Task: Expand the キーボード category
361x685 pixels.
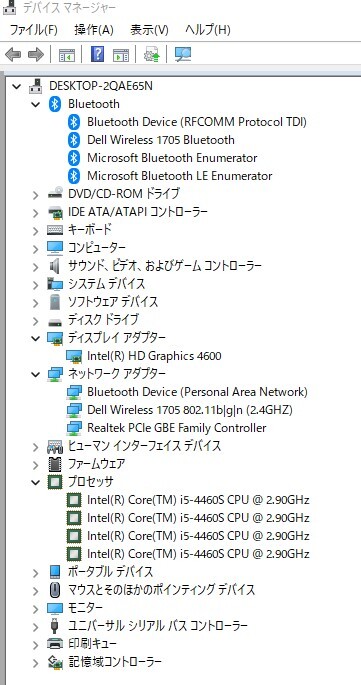Action: pyautogui.click(x=36, y=230)
